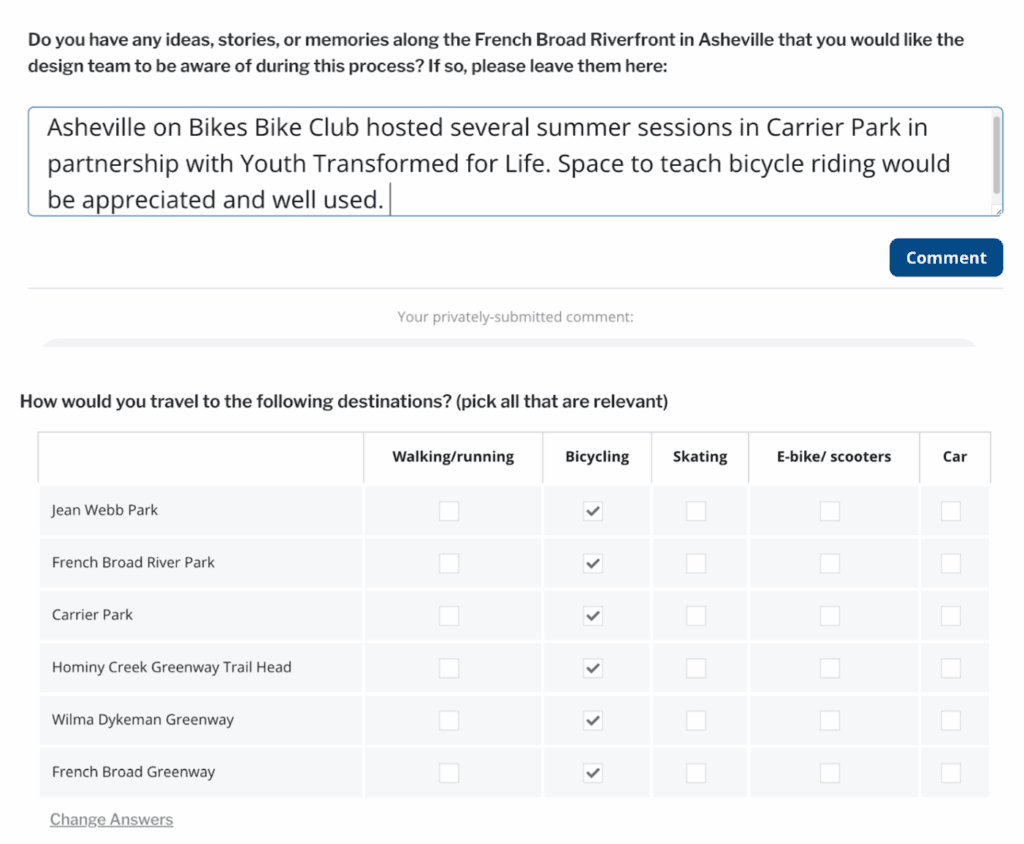The image size is (1024, 844).
Task: Check Walking/running for Hominy Creek Greenway Trail Head
Action: 449,668
